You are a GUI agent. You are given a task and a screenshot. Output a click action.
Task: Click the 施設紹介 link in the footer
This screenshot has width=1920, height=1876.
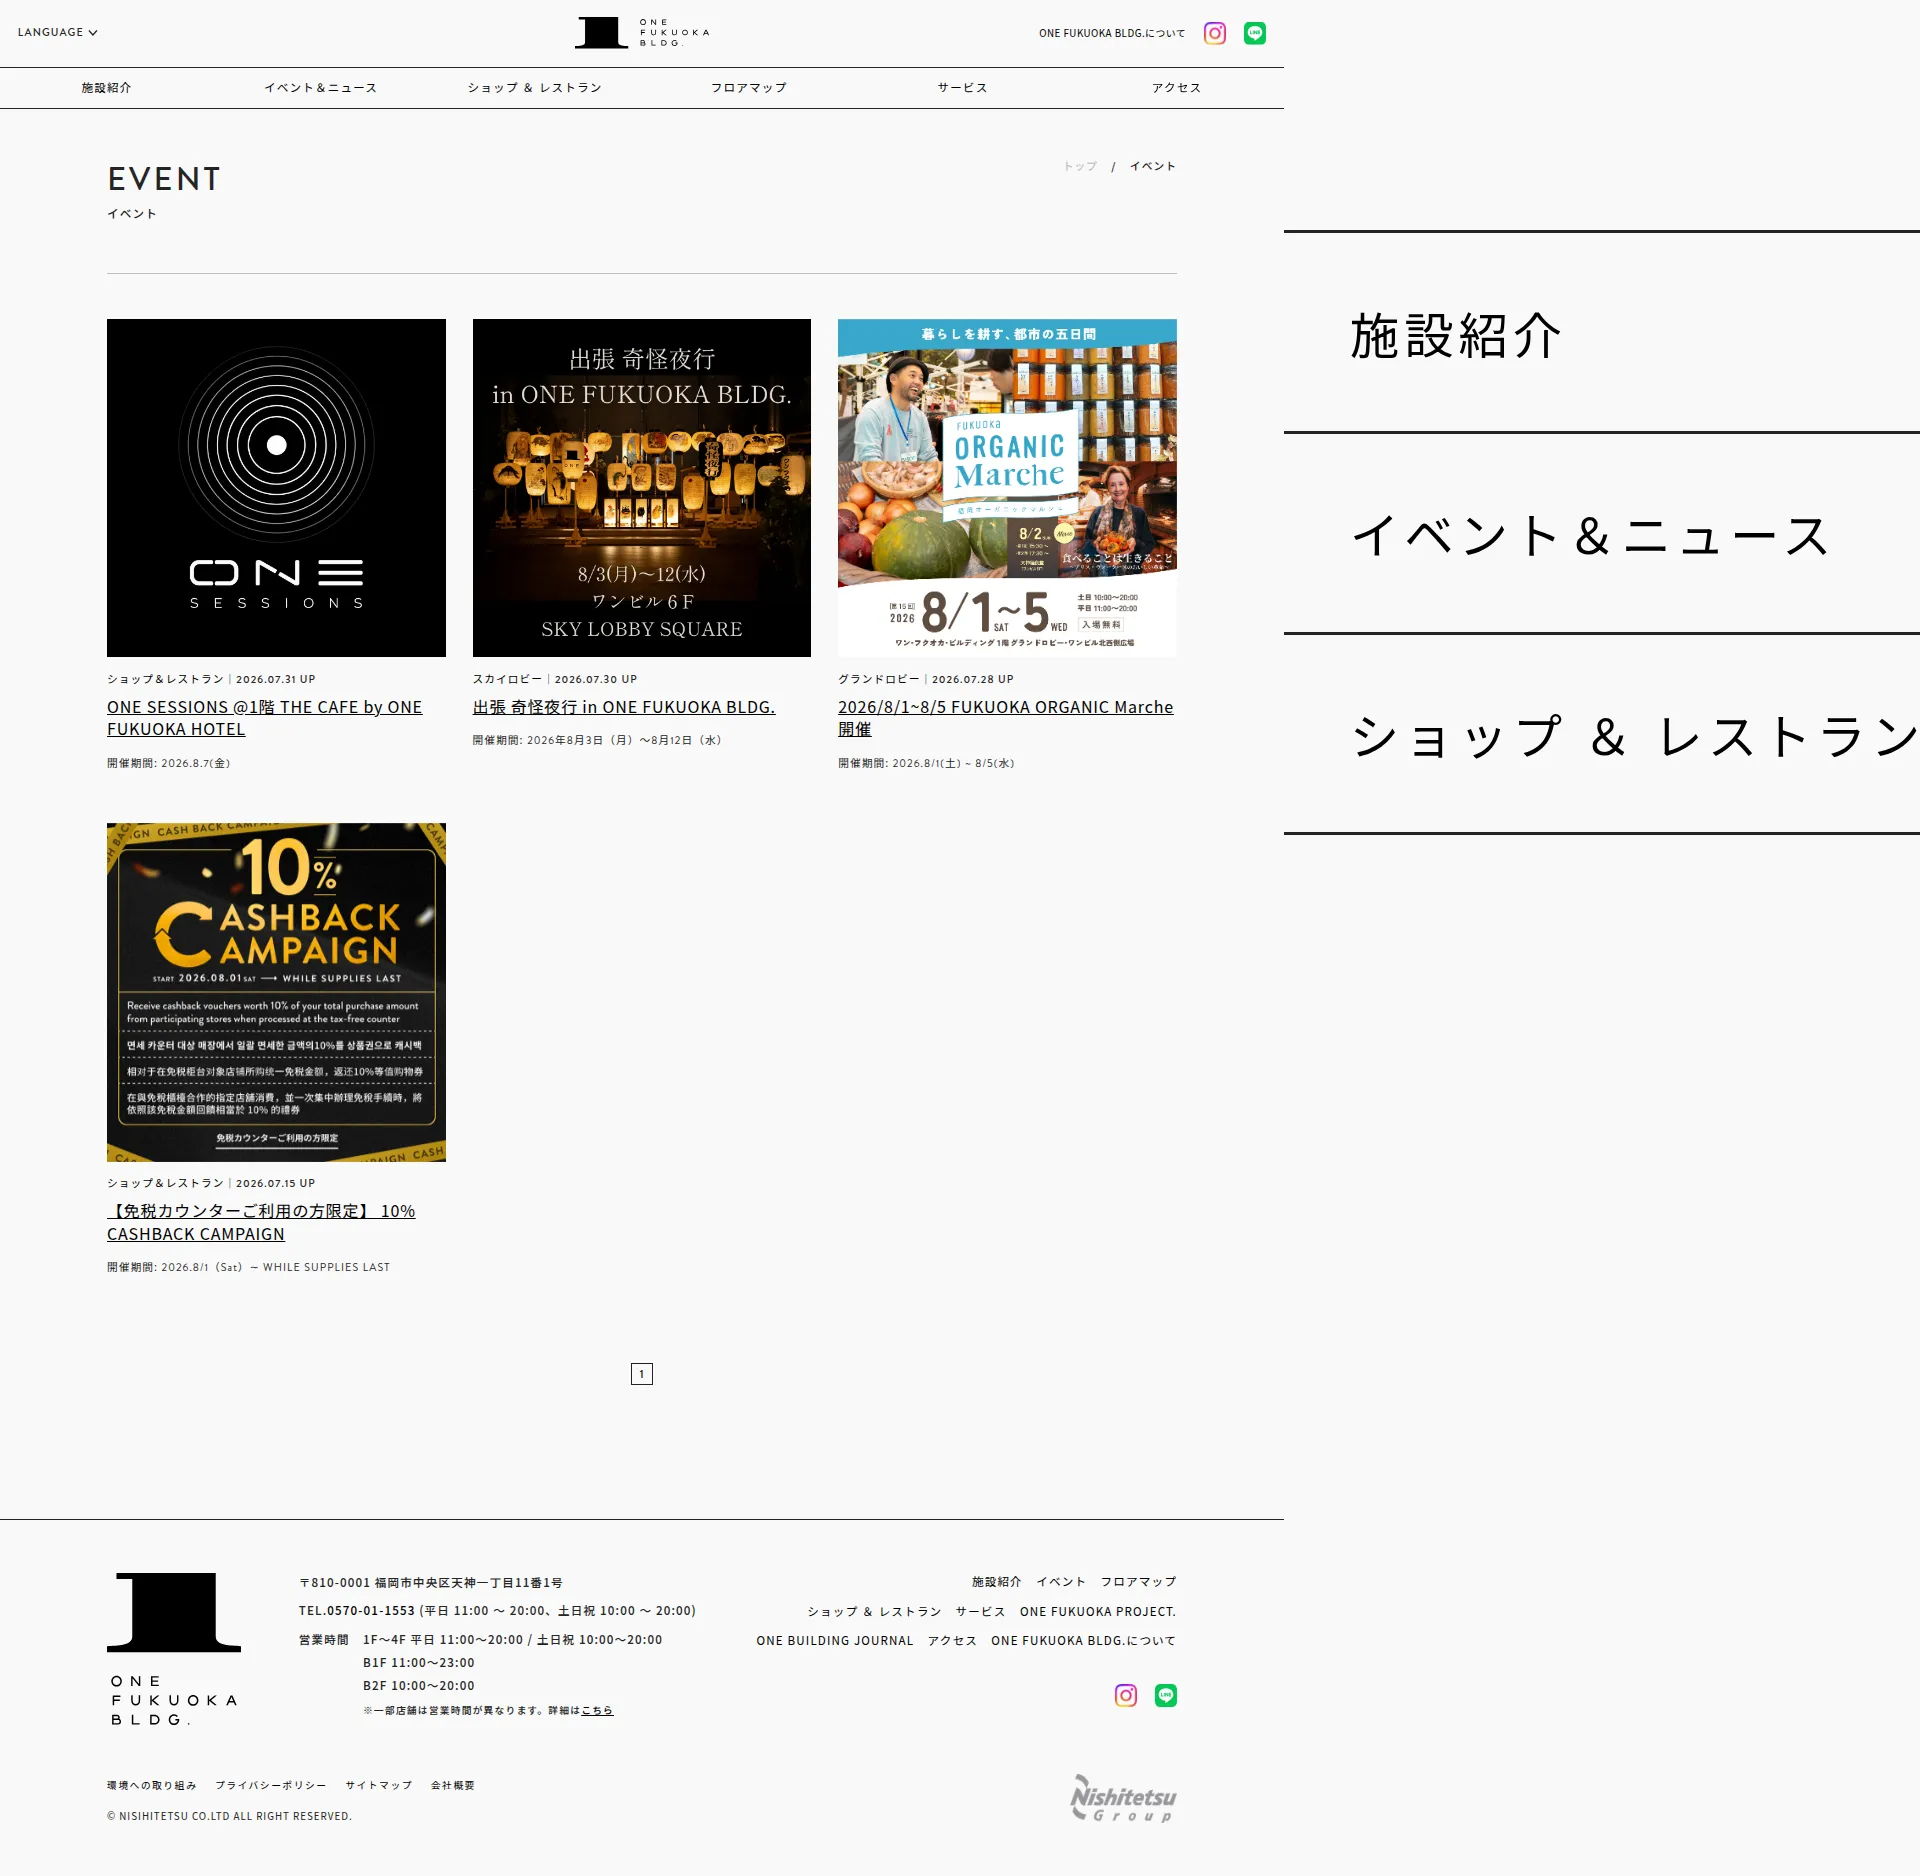coord(997,1582)
